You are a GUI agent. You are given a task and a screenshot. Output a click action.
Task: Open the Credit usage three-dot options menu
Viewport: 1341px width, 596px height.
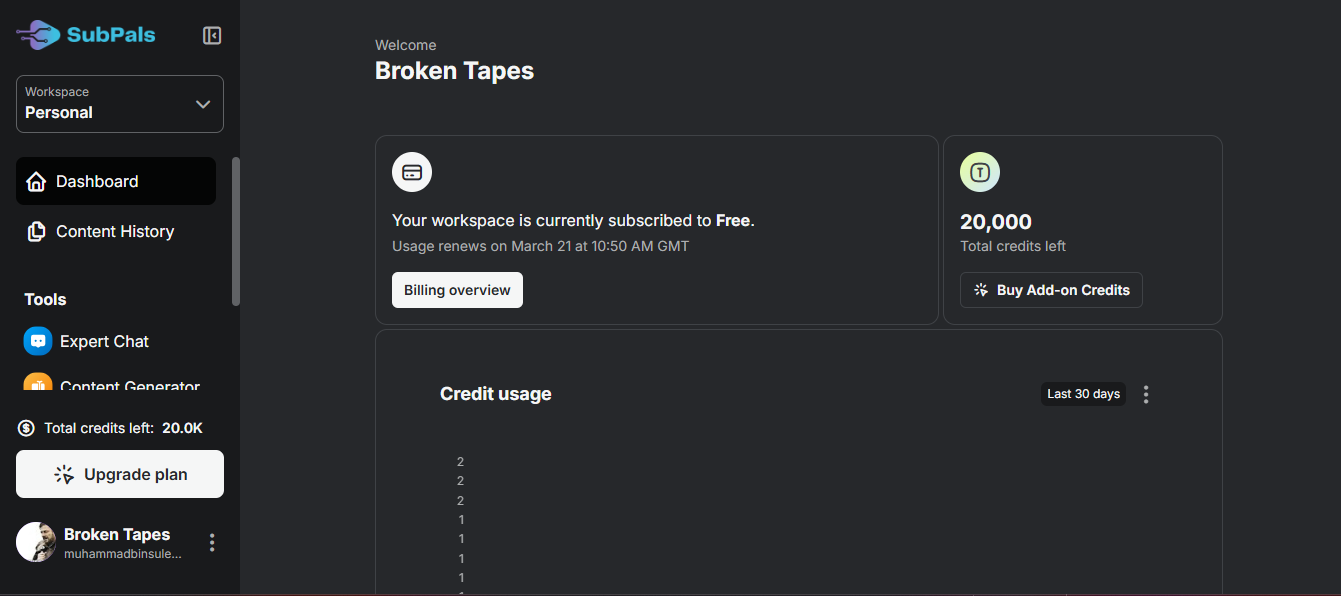(1146, 394)
